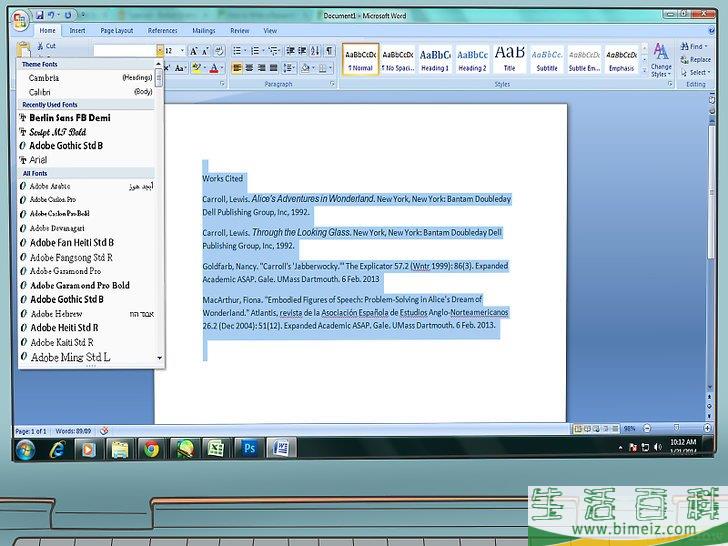Choose Calibri body font
728x546 pixels.
pyautogui.click(x=86, y=92)
